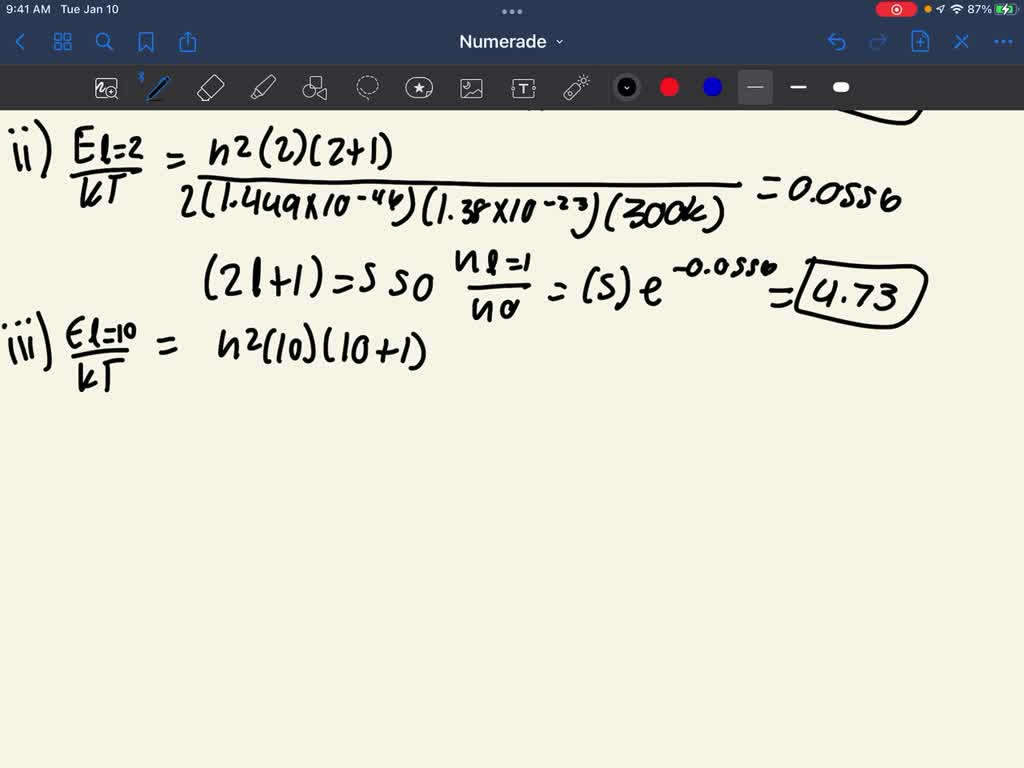Undo the last drawing stroke
Viewport: 1024px width, 768px height.
838,42
